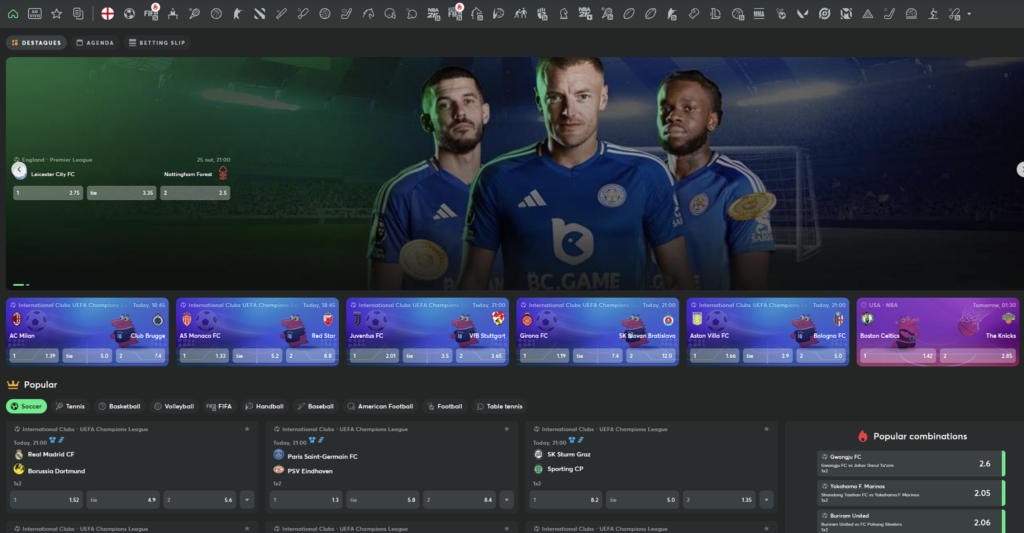Filter popular matches by Handball
This screenshot has height=533, width=1024.
coord(264,406)
